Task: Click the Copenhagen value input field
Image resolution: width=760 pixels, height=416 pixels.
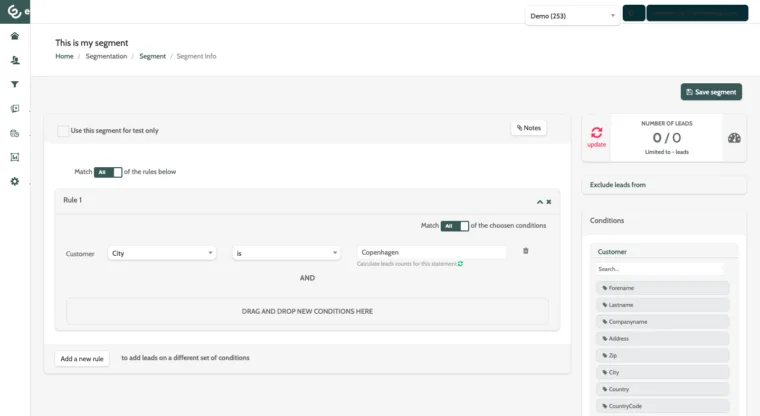Action: coord(431,252)
